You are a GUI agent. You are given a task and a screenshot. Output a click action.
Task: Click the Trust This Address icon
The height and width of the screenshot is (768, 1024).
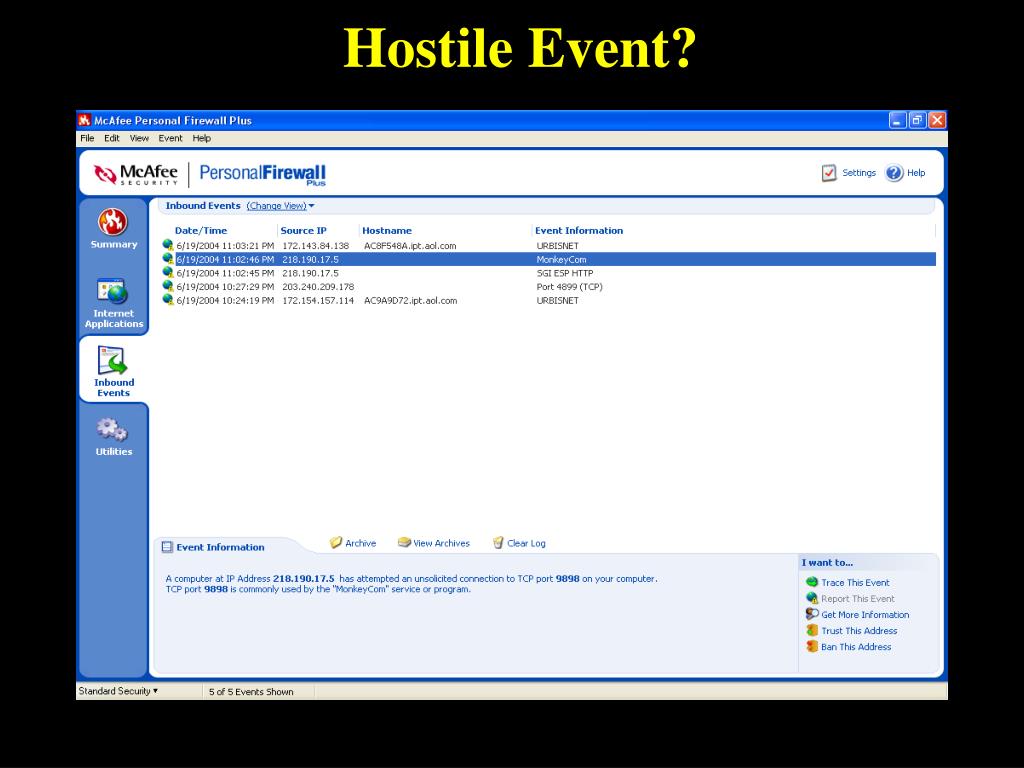(812, 630)
